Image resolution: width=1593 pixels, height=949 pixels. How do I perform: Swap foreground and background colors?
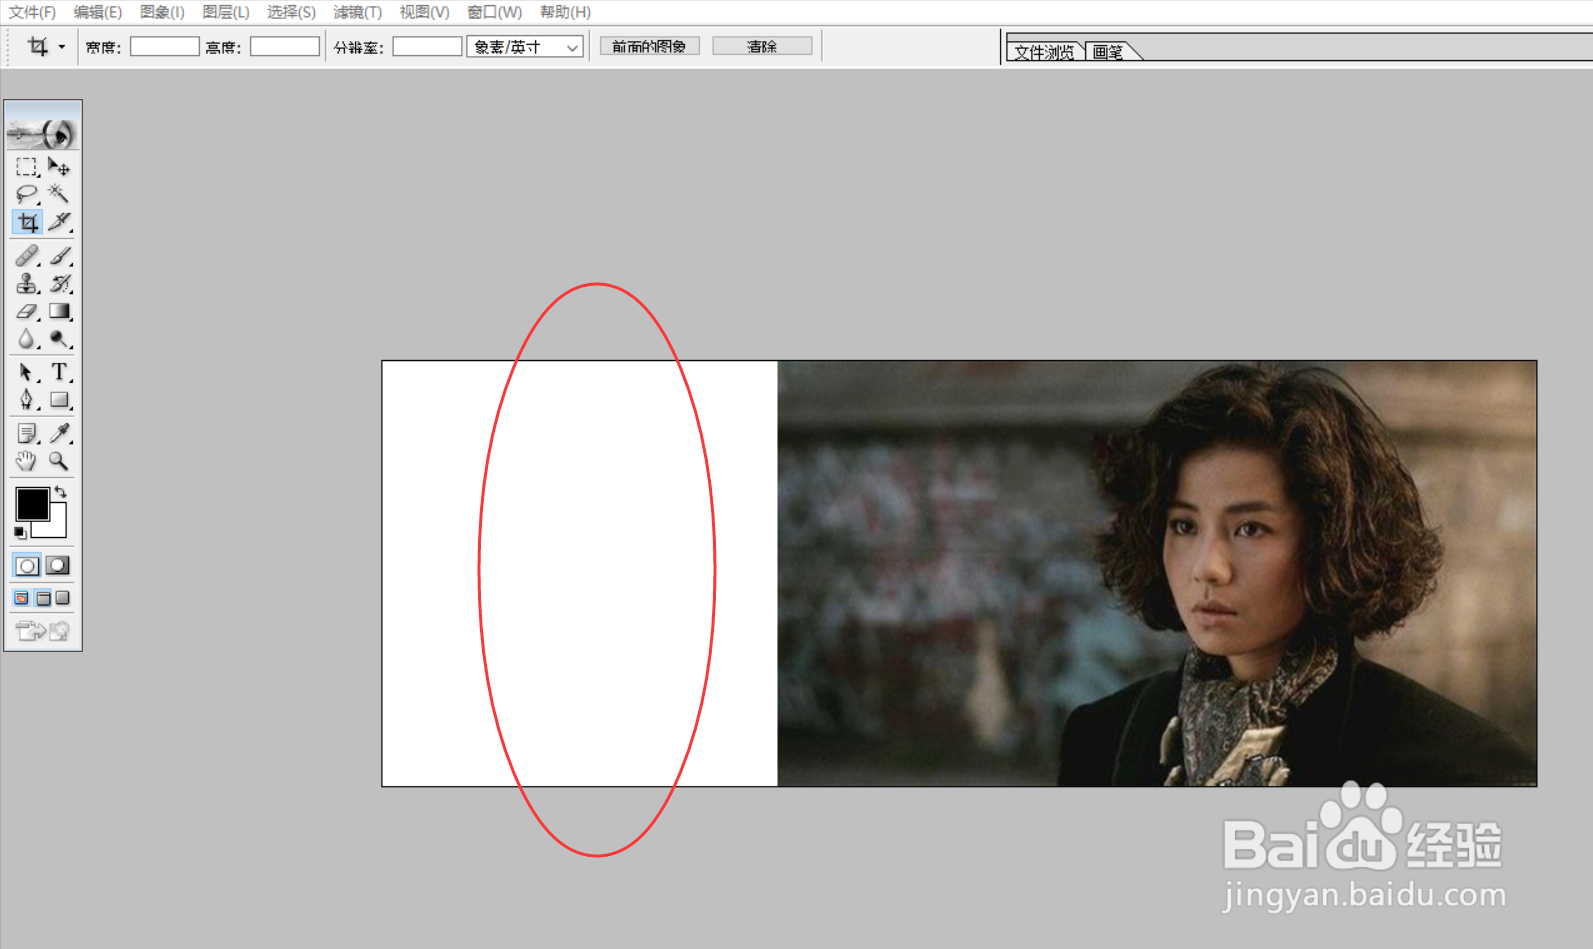(61, 491)
